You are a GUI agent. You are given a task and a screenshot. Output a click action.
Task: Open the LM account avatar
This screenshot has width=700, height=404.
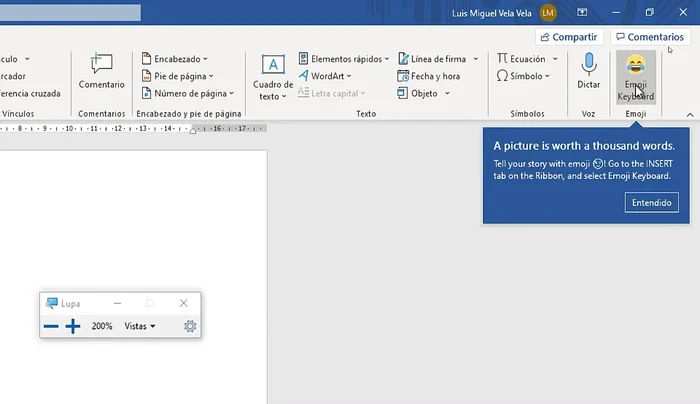point(548,13)
